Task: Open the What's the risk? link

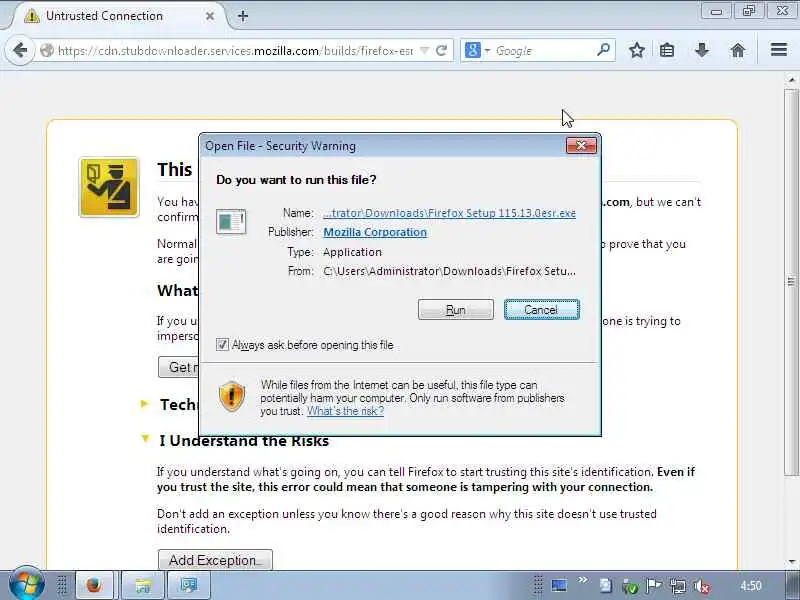Action: click(x=345, y=411)
